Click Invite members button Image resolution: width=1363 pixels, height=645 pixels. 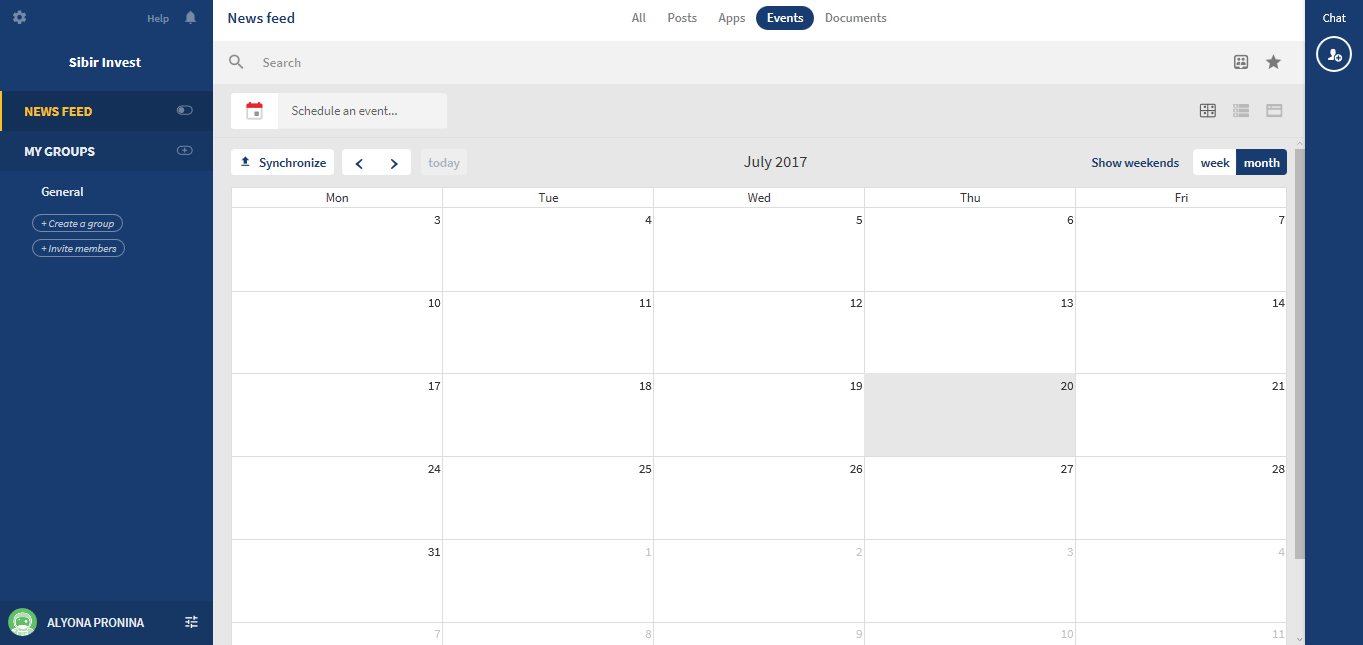point(78,248)
